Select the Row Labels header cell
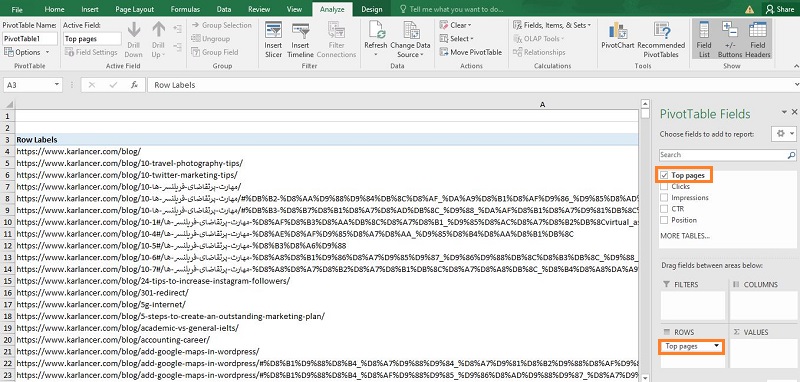The width and height of the screenshot is (800, 382). pos(327,139)
